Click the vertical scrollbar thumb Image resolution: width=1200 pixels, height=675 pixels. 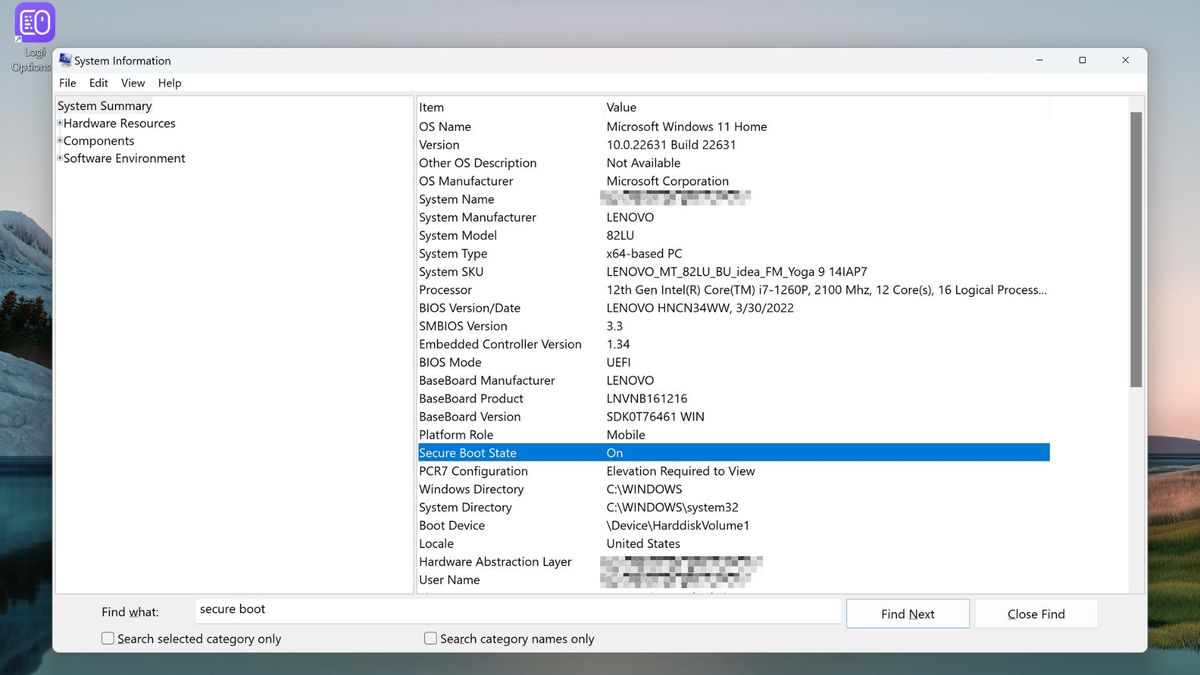click(1136, 250)
